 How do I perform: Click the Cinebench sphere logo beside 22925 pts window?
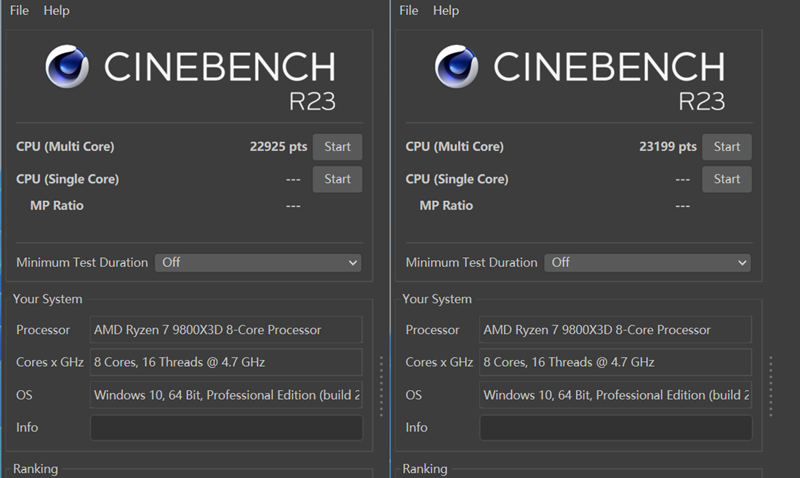(x=71, y=68)
